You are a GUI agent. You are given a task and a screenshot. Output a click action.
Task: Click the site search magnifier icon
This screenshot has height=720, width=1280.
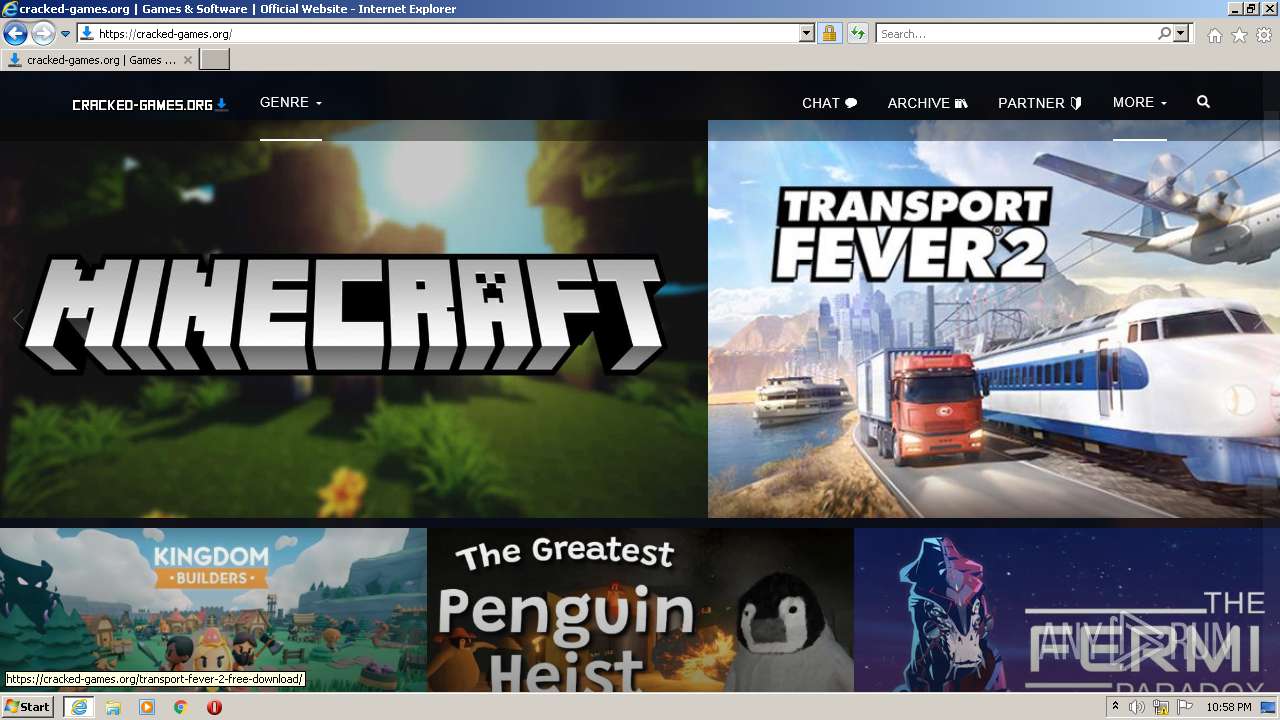[x=1203, y=102]
